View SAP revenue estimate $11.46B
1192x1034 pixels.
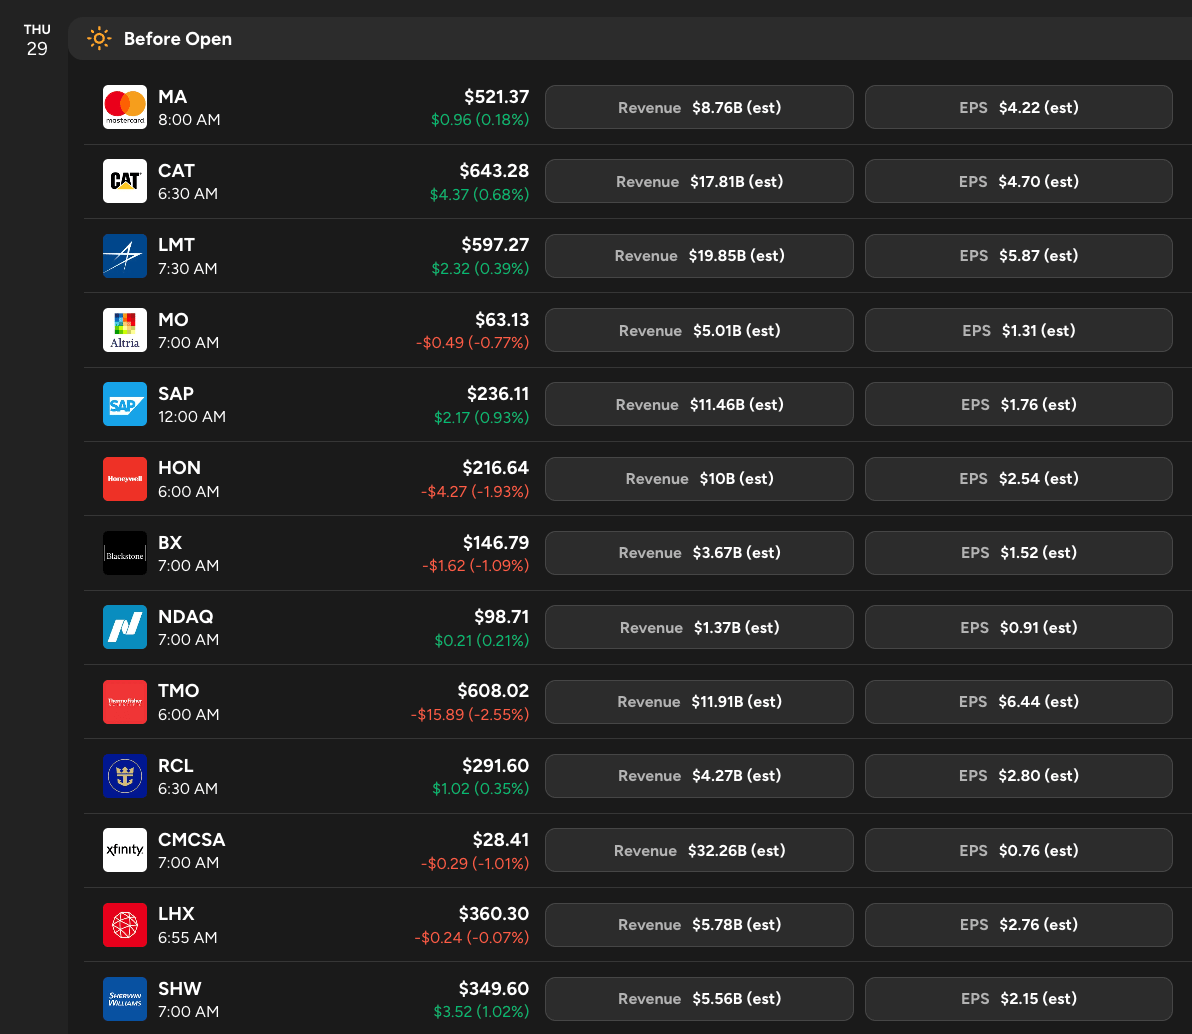pos(699,404)
